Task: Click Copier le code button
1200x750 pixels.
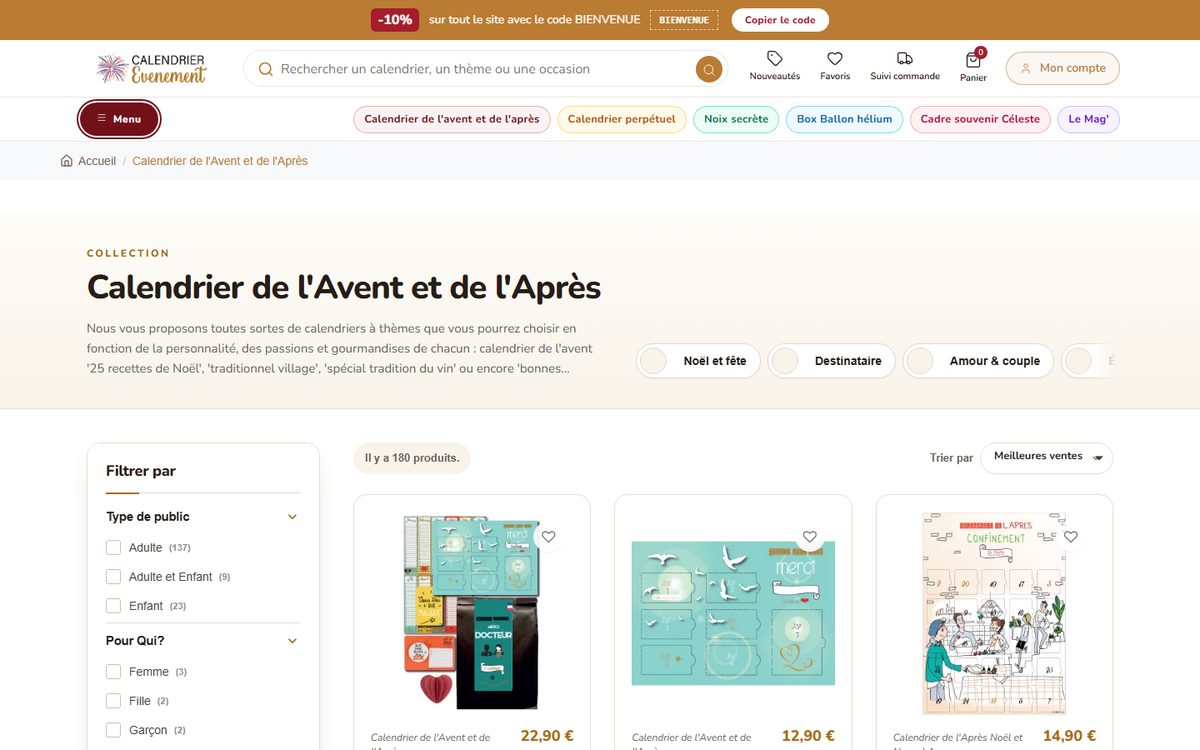Action: [780, 20]
